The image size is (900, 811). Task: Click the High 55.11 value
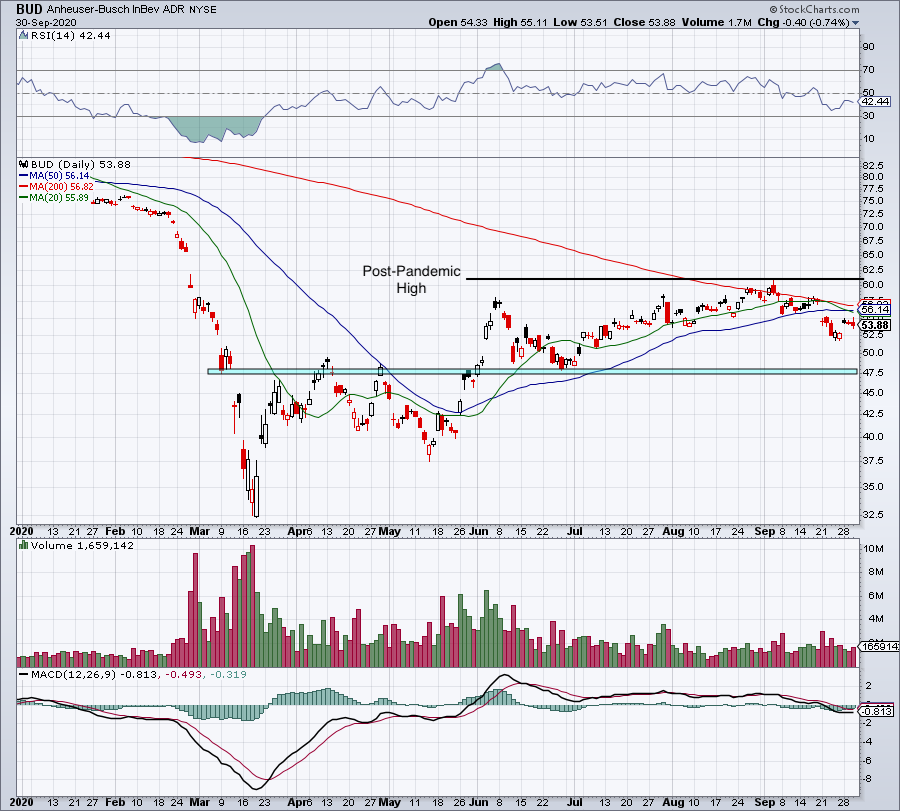pyautogui.click(x=521, y=22)
